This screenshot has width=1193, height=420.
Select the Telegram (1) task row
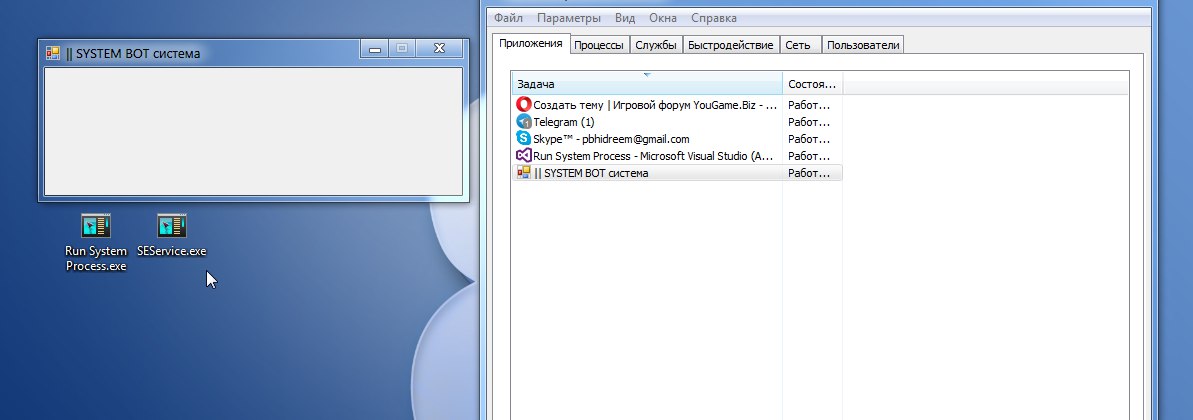pyautogui.click(x=677, y=122)
